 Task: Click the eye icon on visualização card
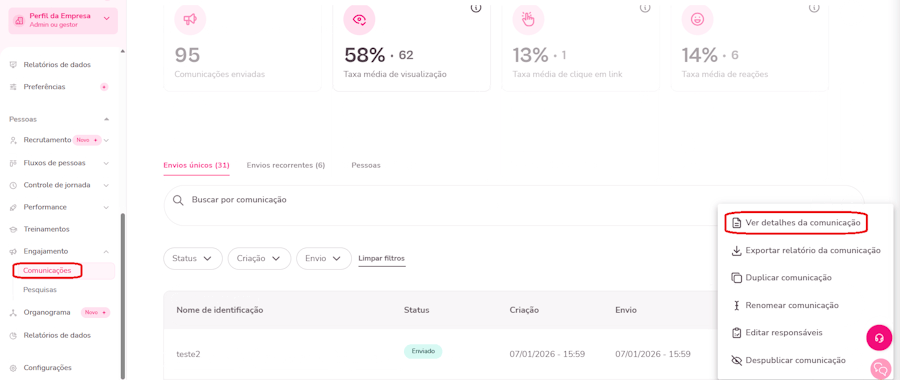359,20
